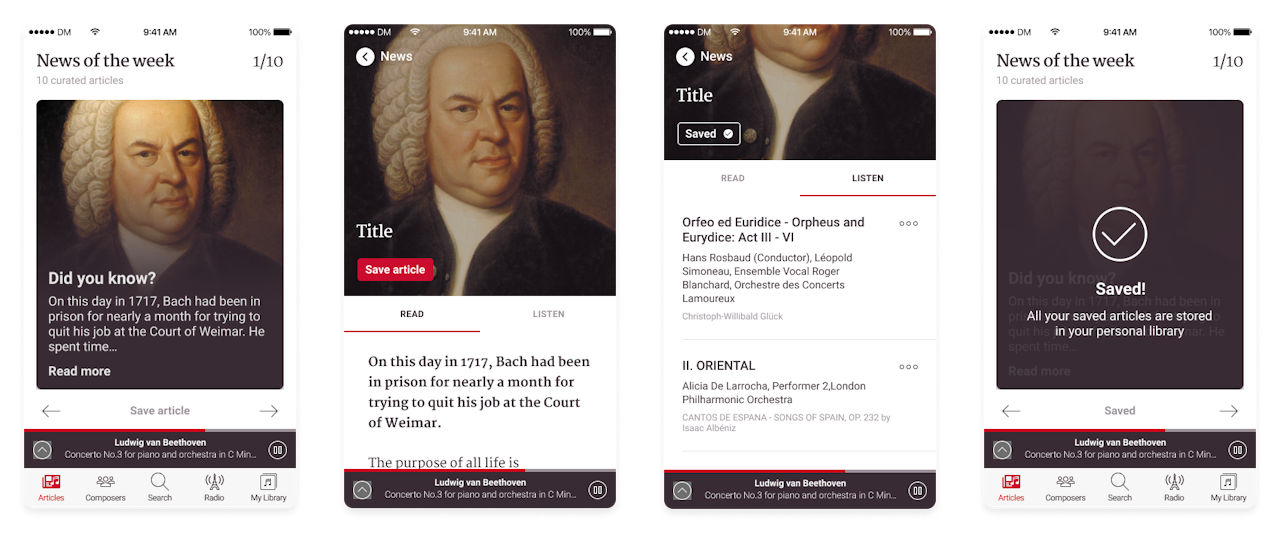Toggle the gray Saved label between the arrows
The height and width of the screenshot is (533, 1280).
(x=1120, y=411)
